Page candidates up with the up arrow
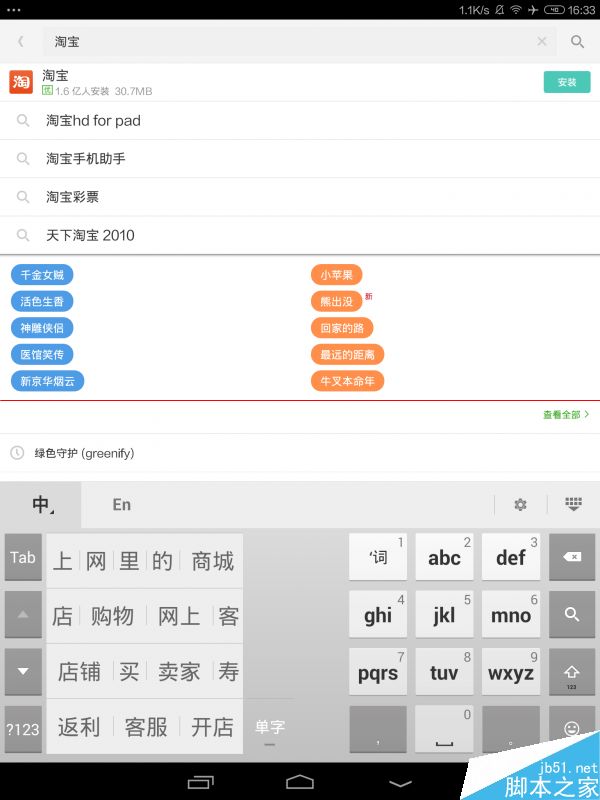This screenshot has height=800, width=600. (x=23, y=615)
